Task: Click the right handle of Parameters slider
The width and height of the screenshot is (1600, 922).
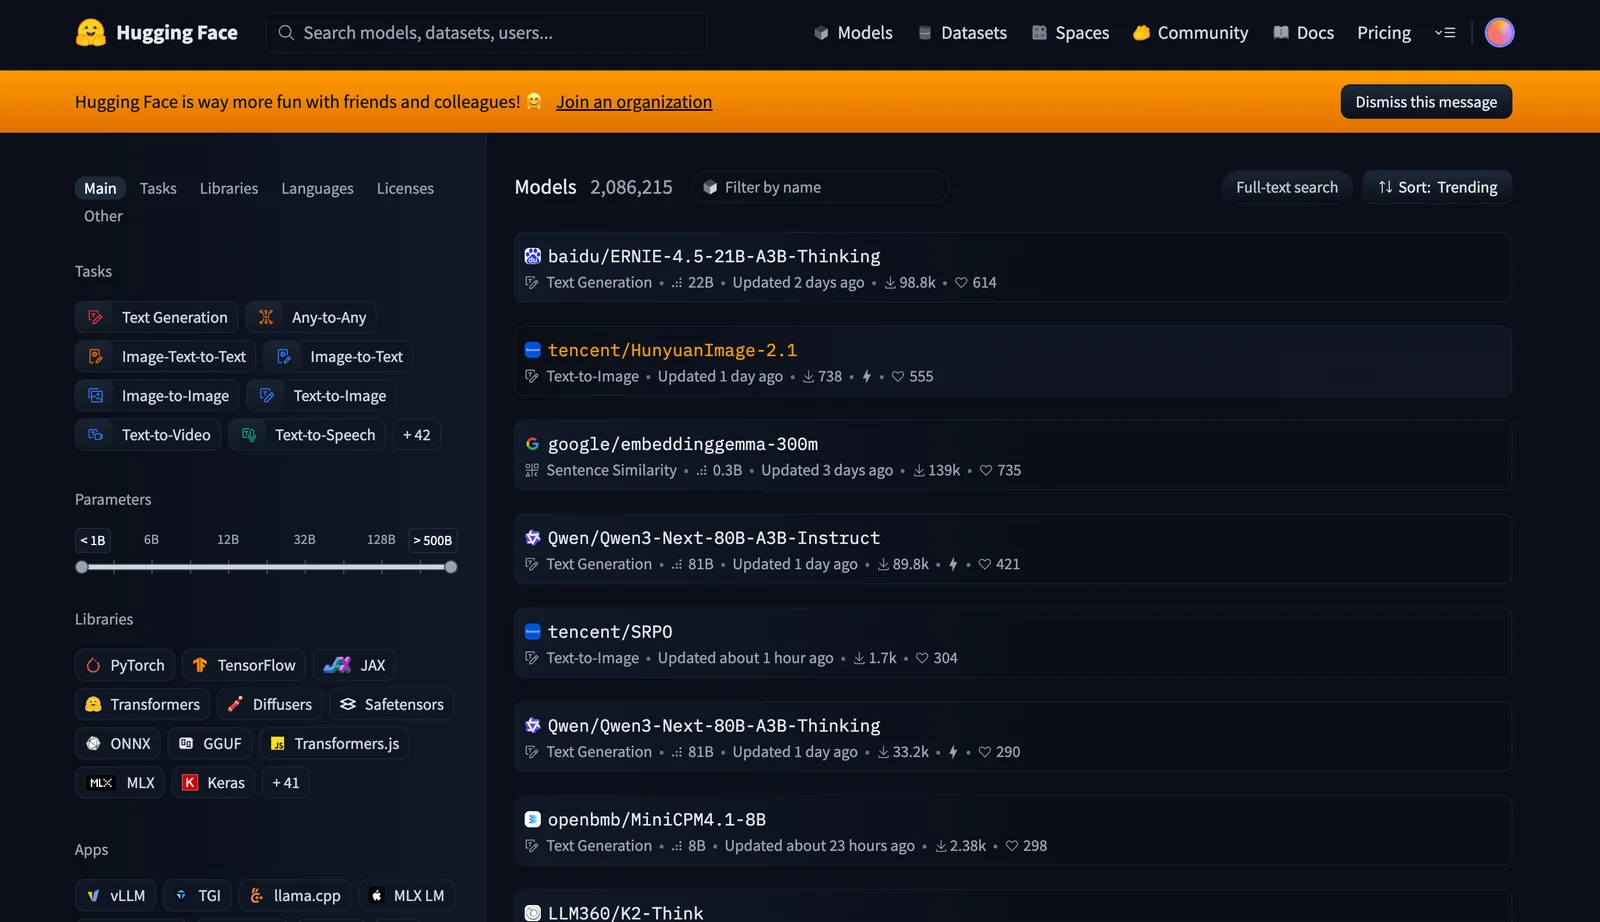Action: 451,567
